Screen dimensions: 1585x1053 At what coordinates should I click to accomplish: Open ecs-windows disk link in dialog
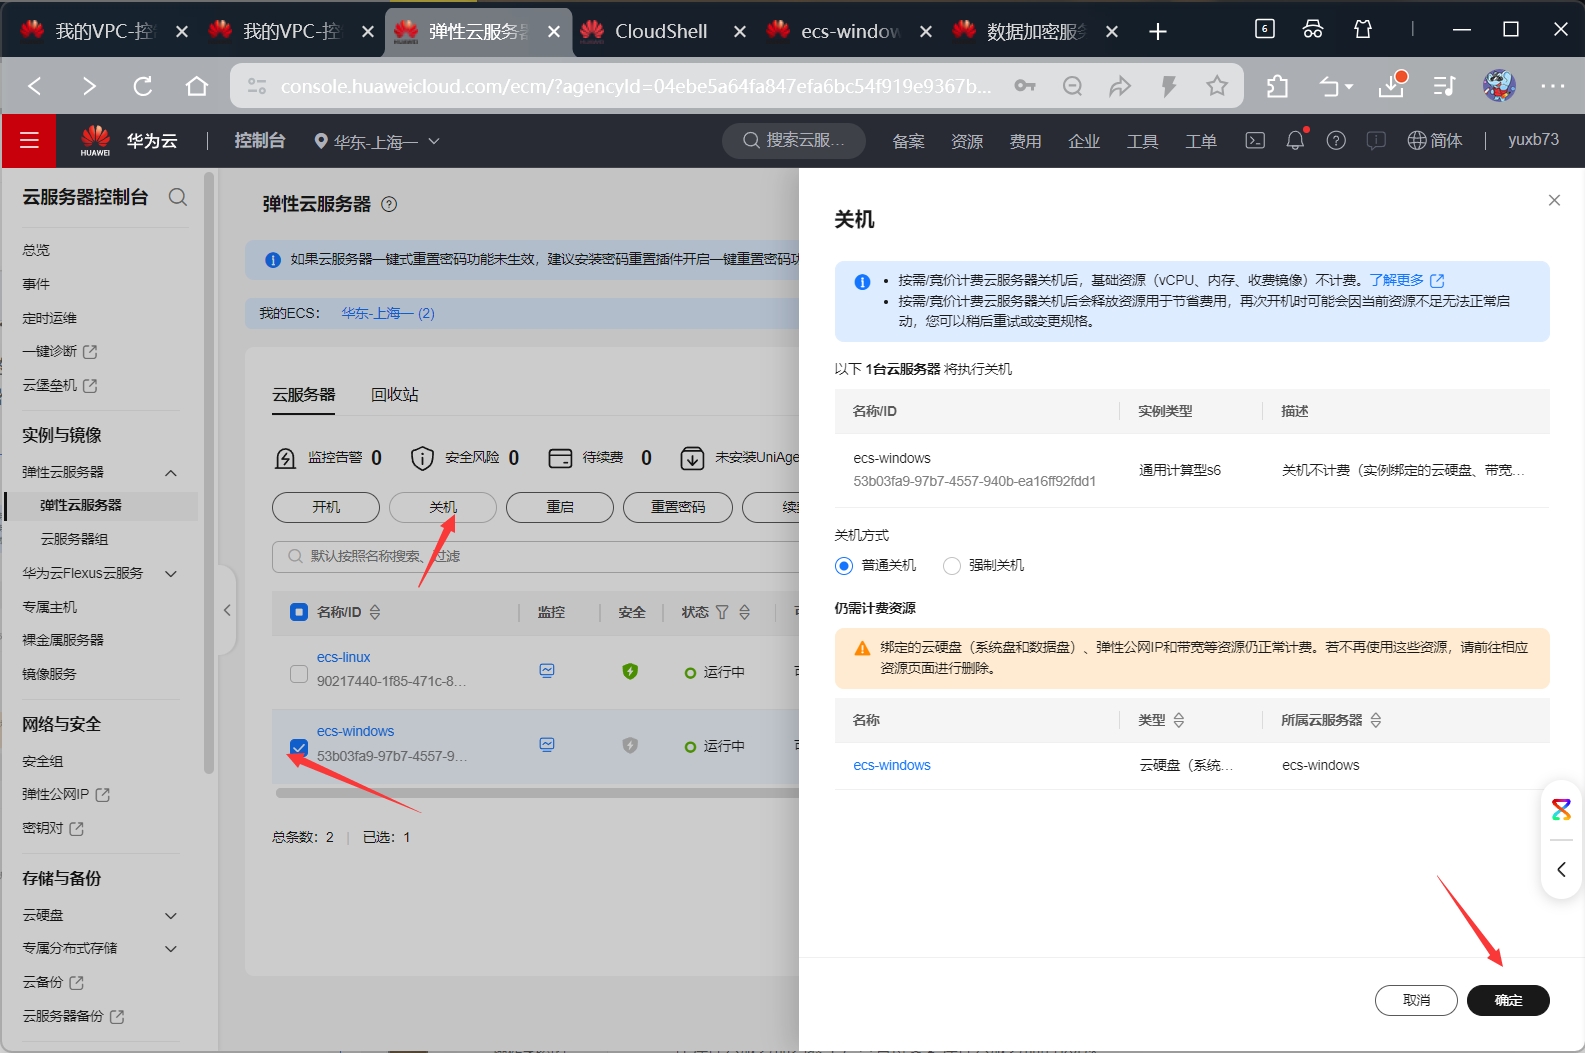tap(892, 765)
